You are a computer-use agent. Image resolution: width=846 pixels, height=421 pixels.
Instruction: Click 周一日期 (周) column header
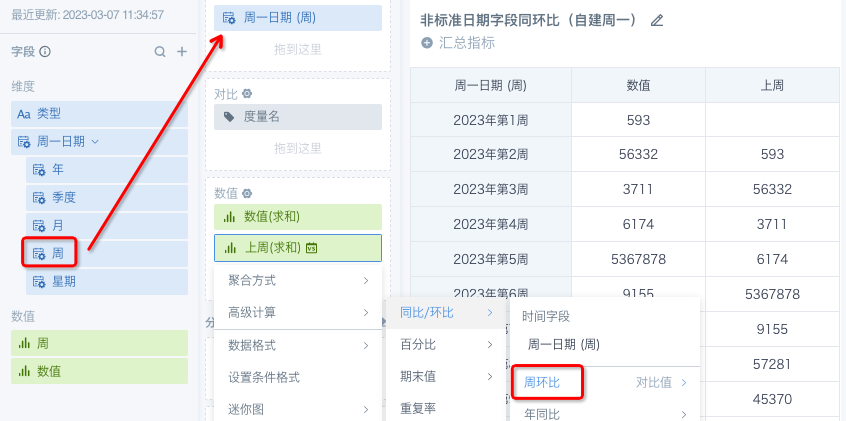coord(490,85)
